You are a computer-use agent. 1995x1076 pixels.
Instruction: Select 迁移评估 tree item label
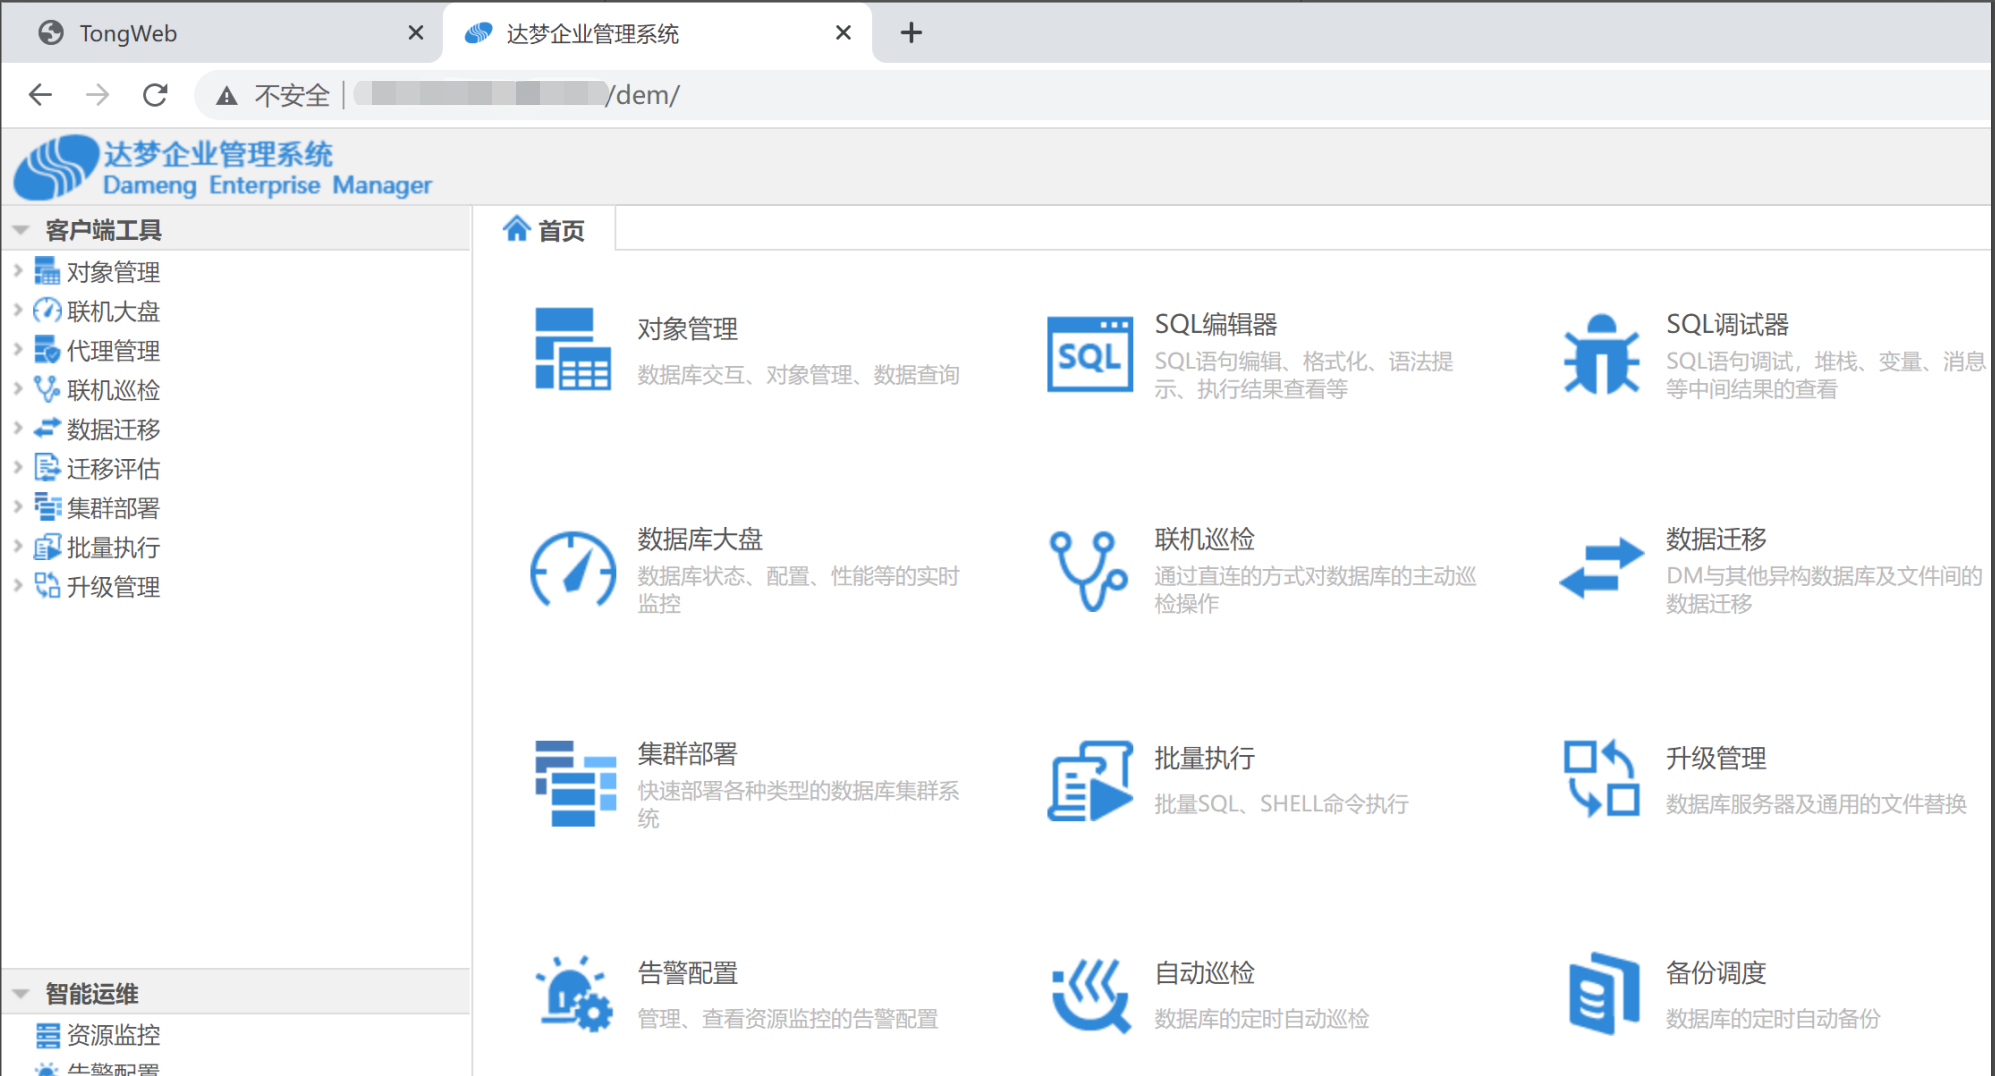click(x=113, y=468)
